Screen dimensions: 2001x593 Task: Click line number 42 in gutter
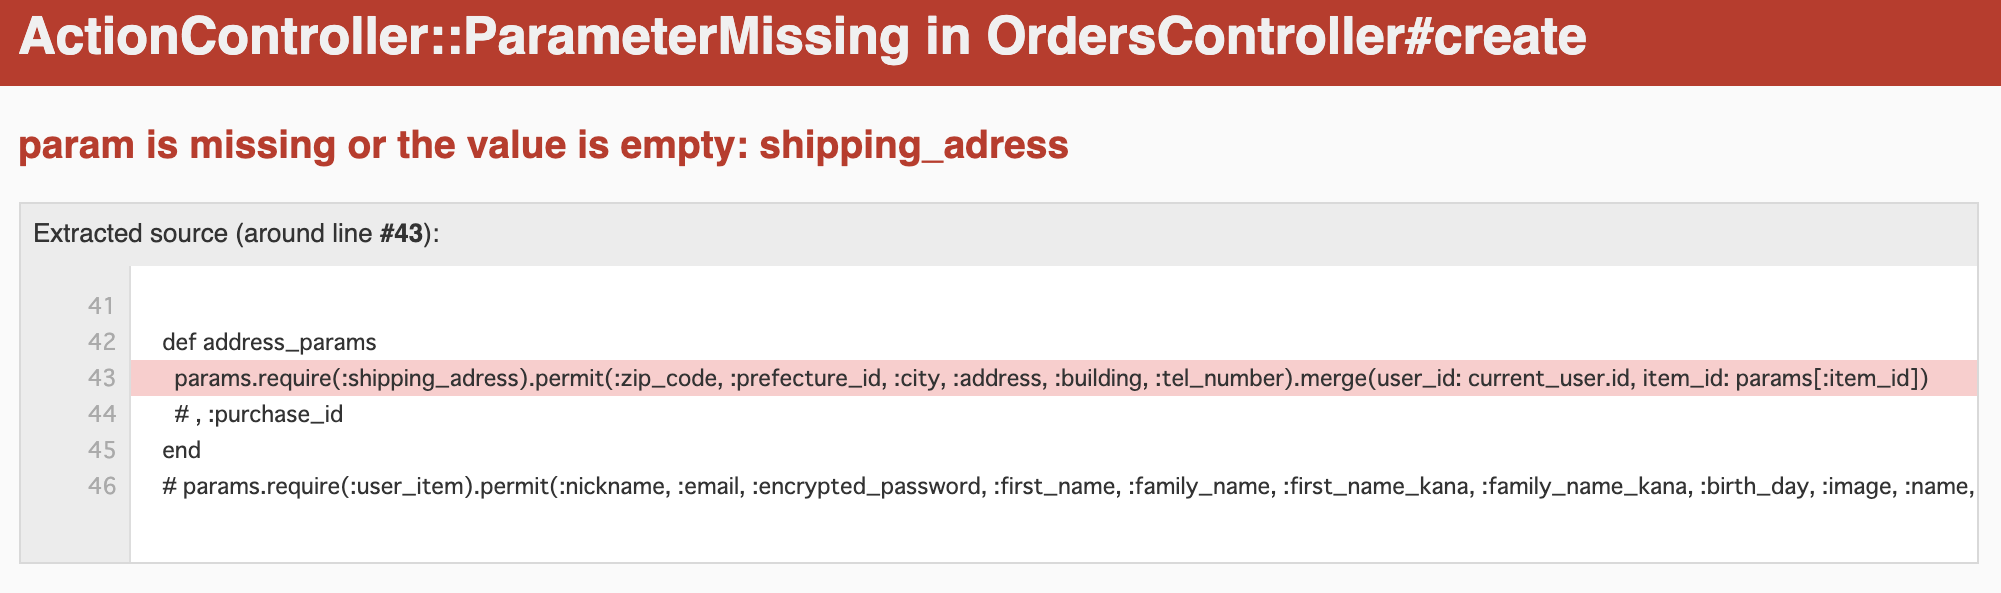coord(101,342)
